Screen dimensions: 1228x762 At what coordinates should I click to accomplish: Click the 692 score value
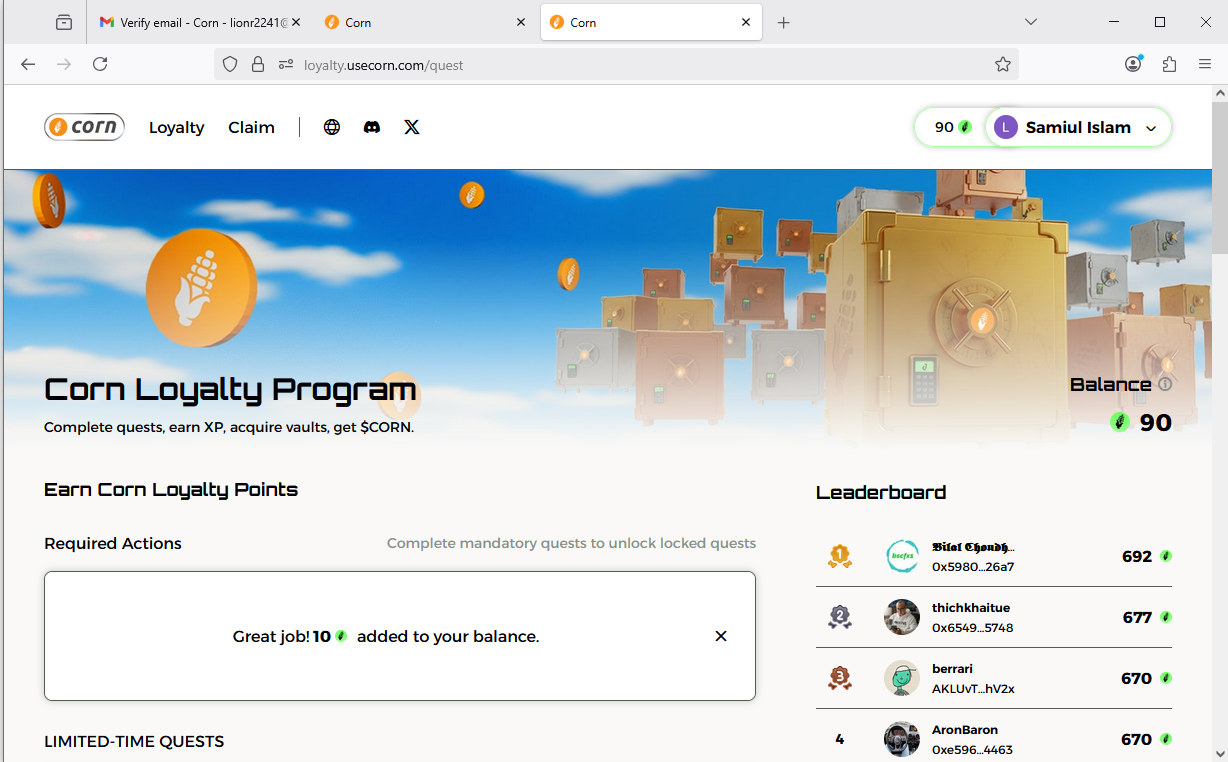[x=1137, y=556]
